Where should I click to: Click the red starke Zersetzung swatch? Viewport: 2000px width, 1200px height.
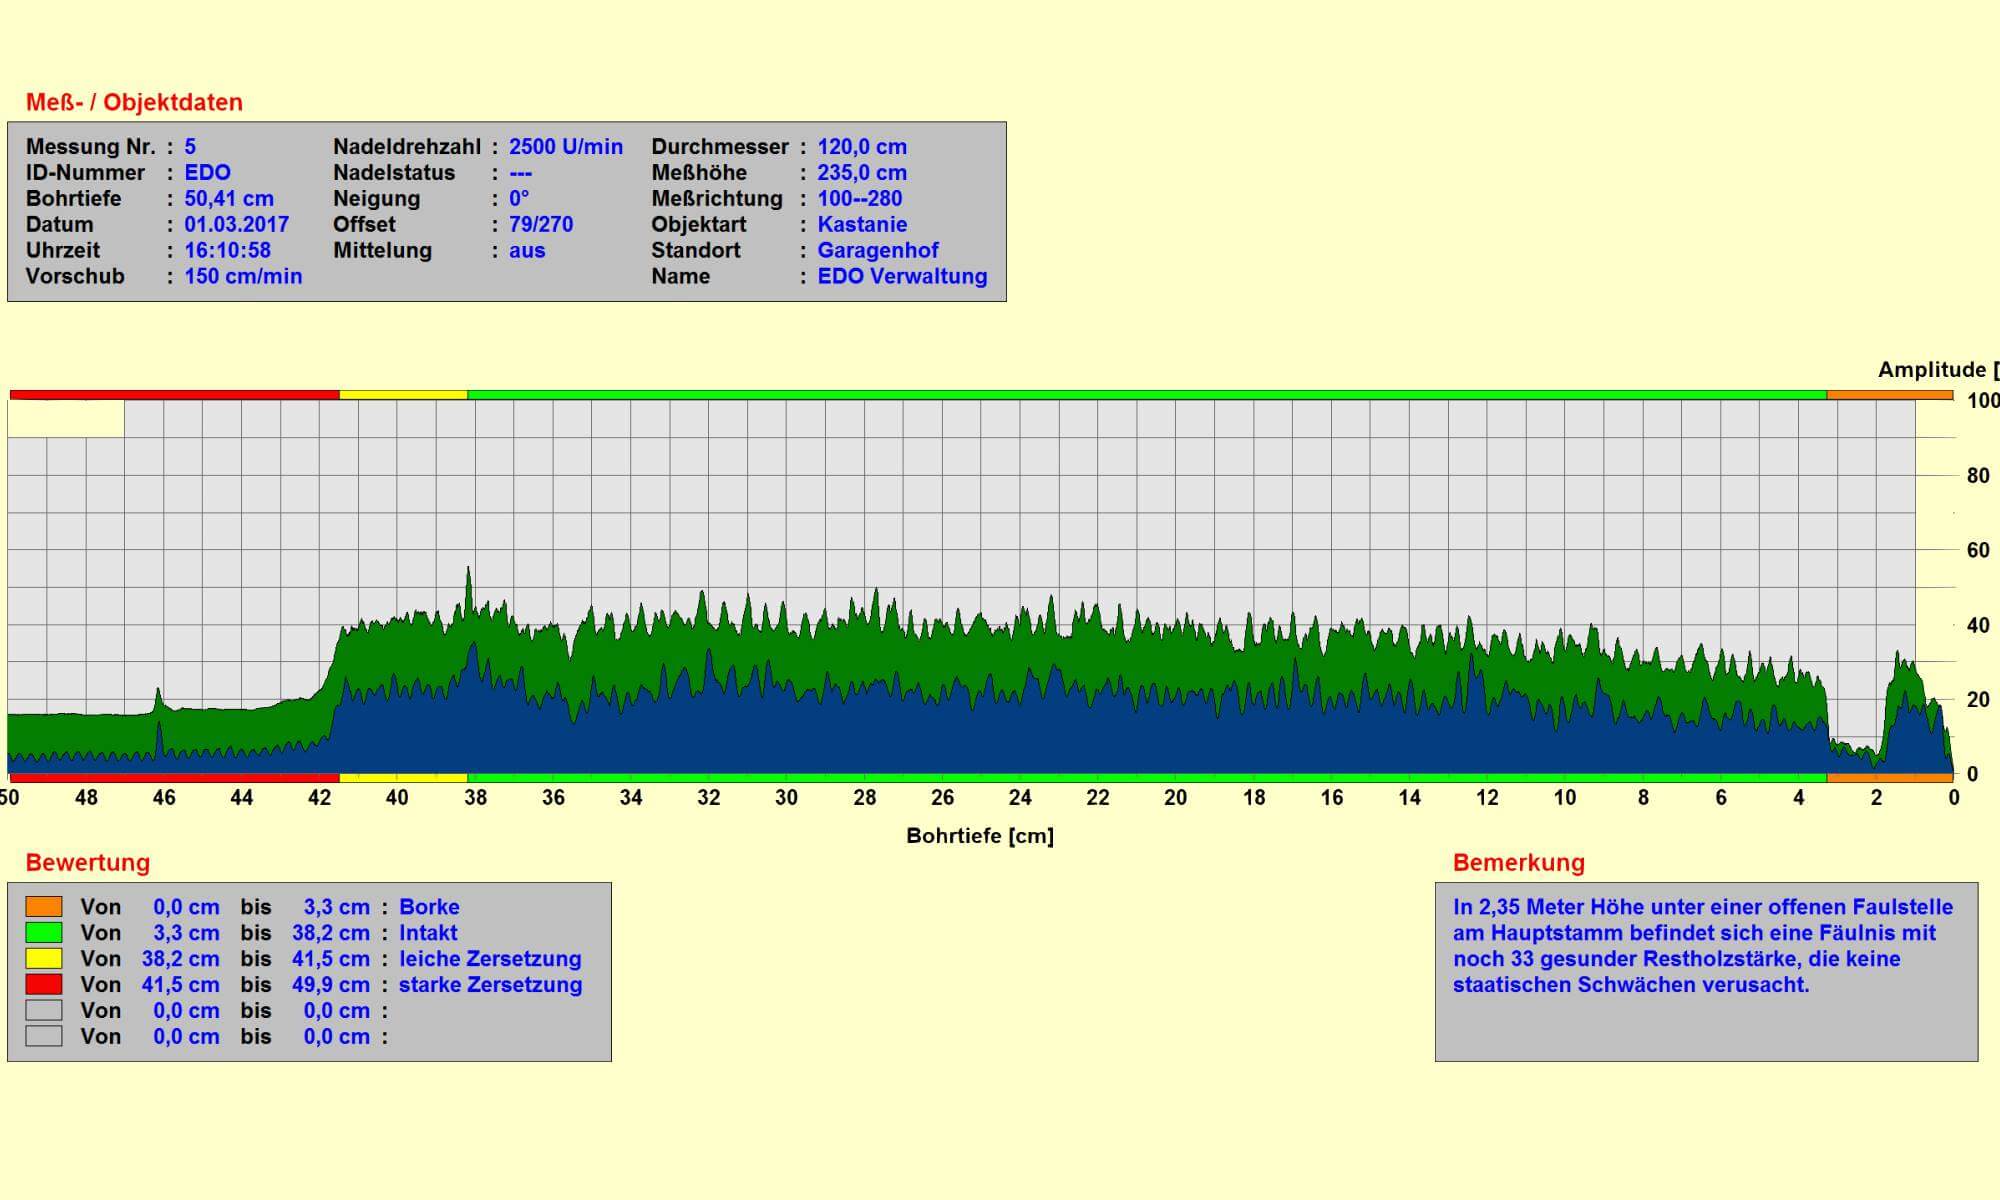pos(44,984)
